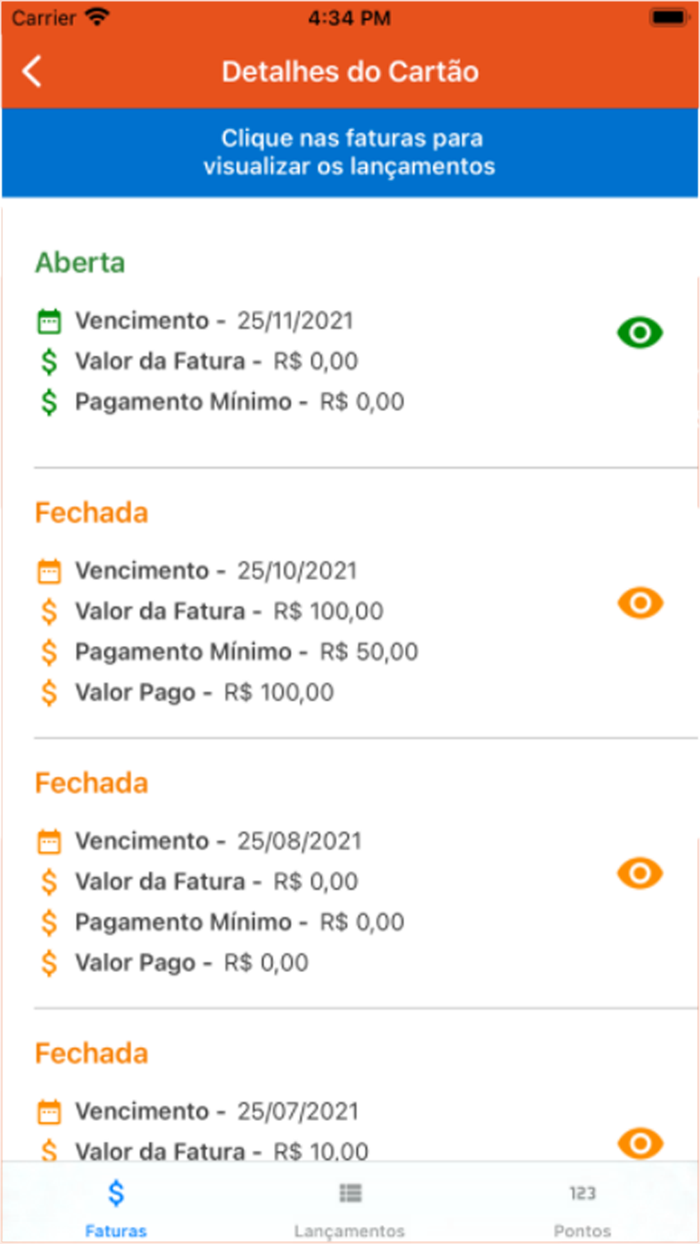Click the grid icon above Lançamentos

(x=350, y=1192)
